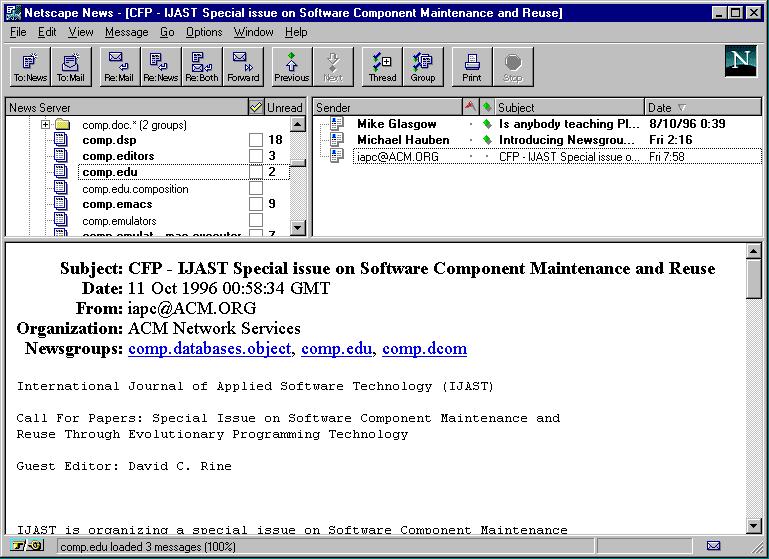Toggle subscribe checkbox for comp.editors

coord(256,156)
